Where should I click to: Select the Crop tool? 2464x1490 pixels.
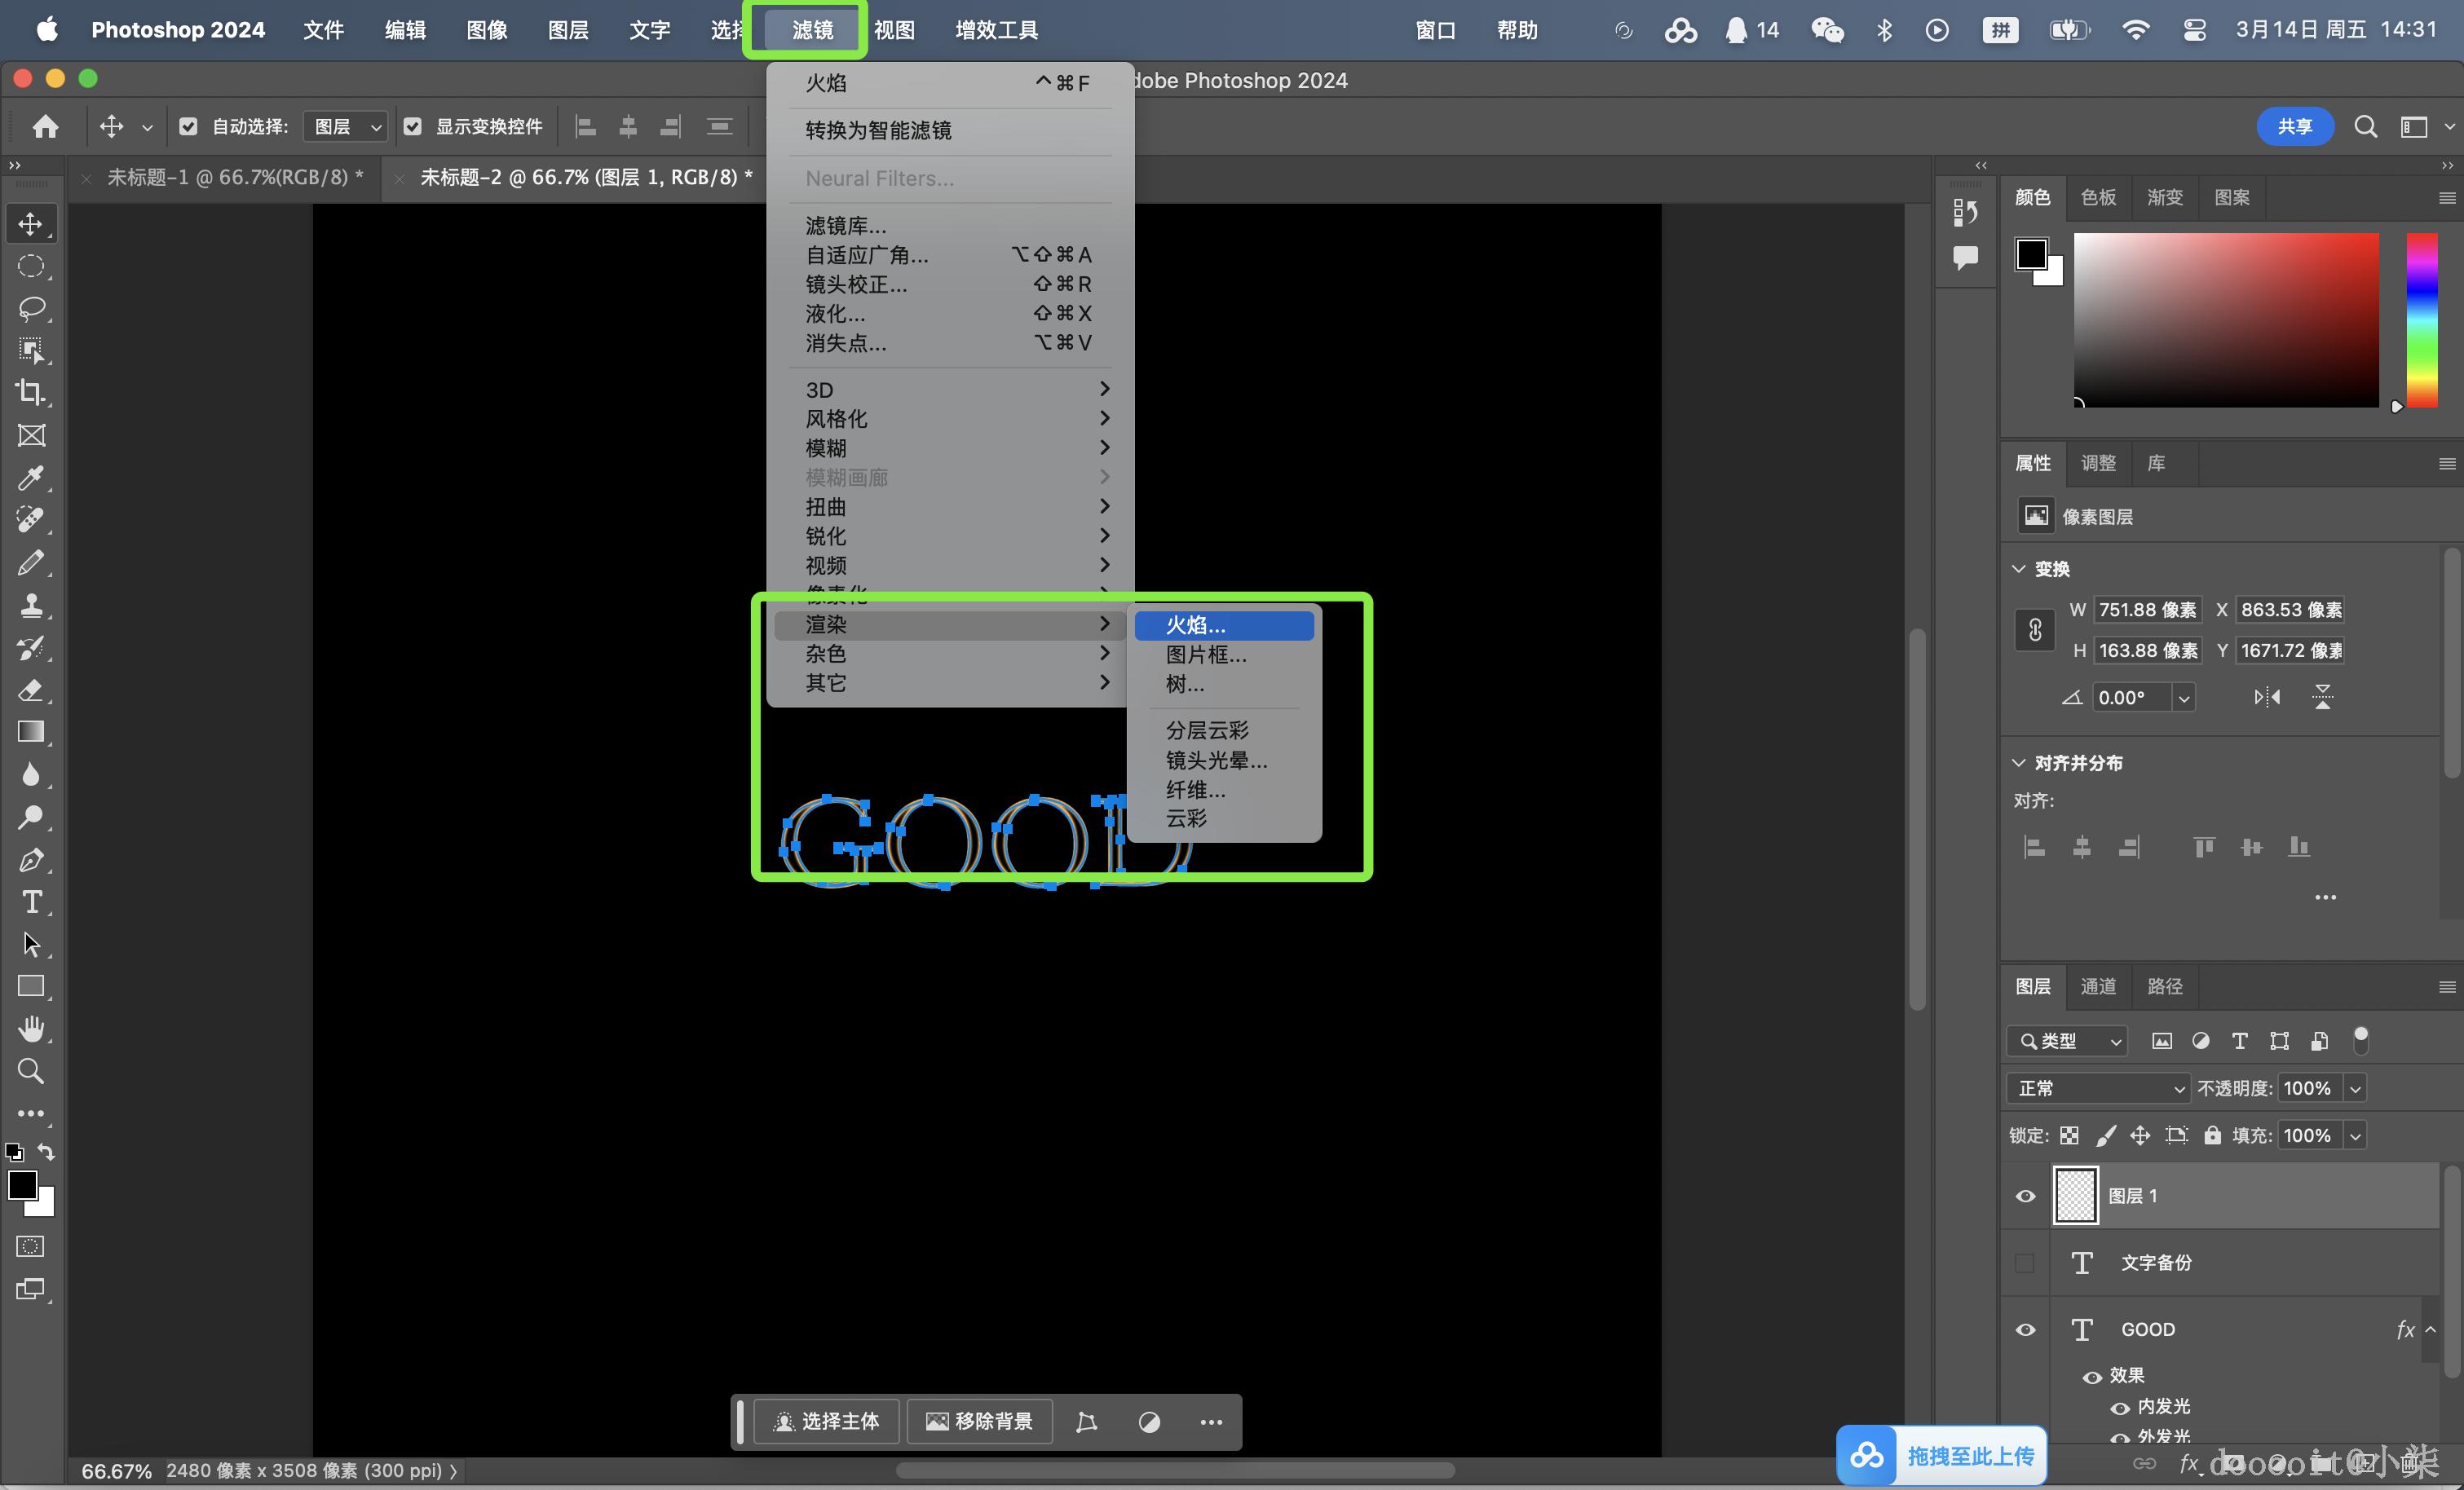(x=31, y=392)
